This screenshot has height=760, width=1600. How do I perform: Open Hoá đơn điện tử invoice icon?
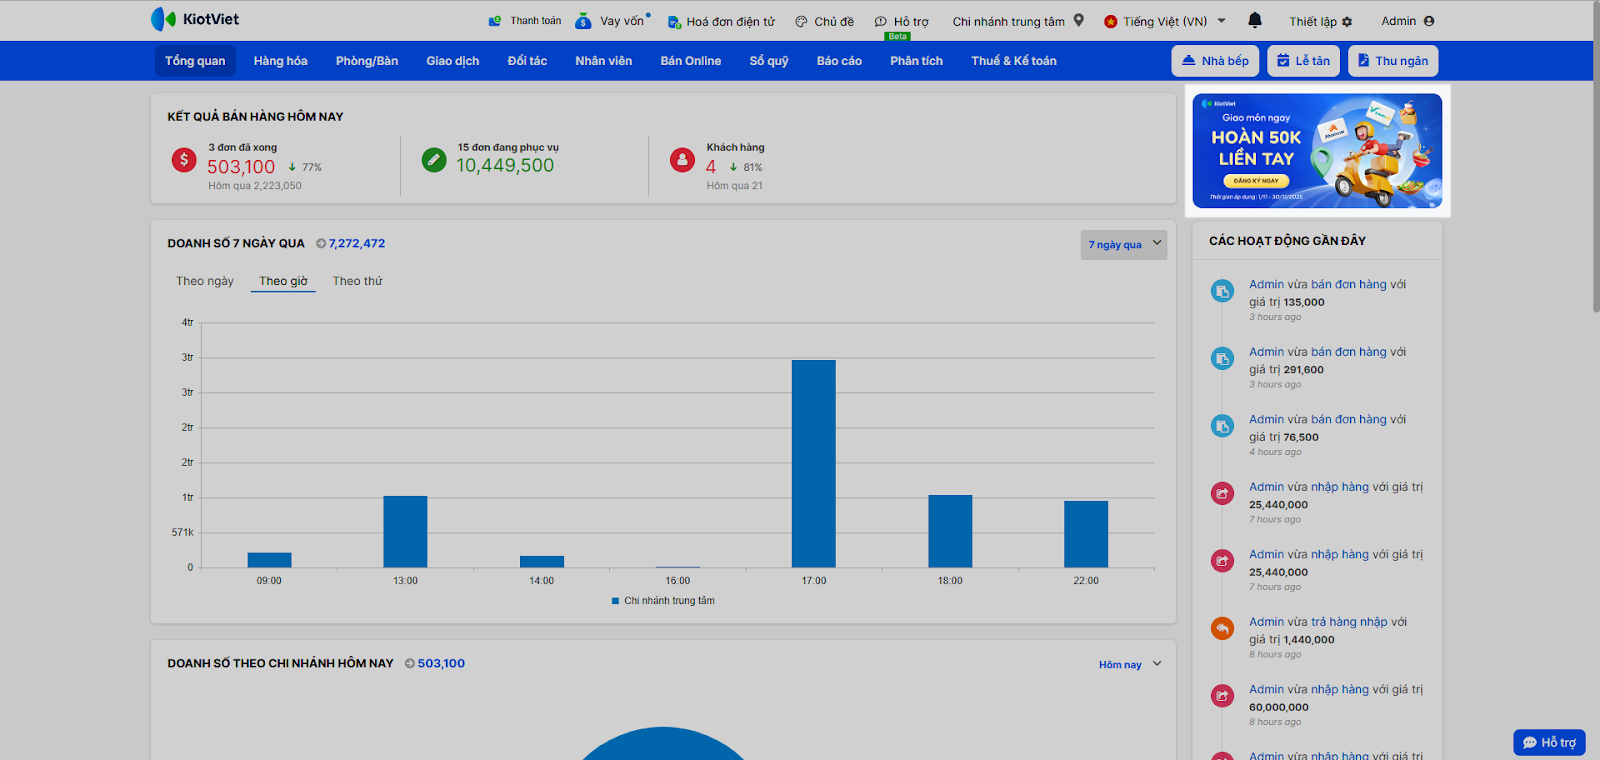pos(674,21)
